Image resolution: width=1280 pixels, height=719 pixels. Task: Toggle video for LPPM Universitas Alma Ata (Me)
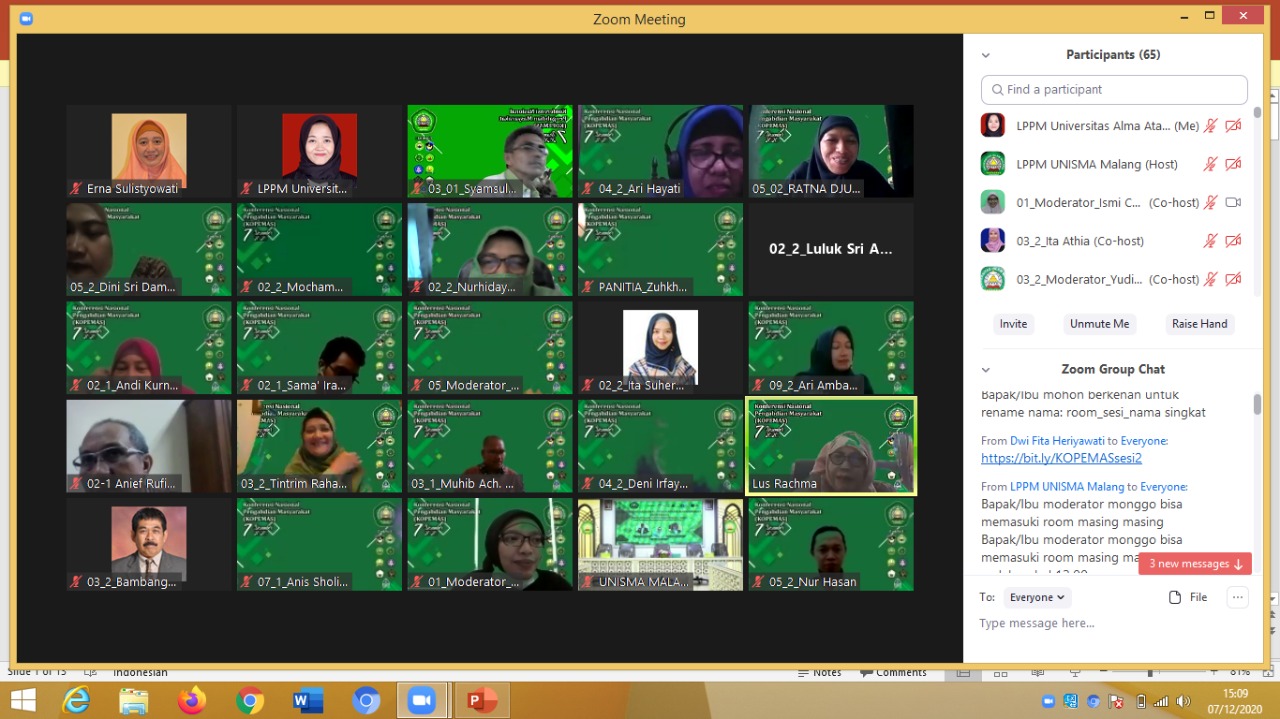[x=1233, y=126]
